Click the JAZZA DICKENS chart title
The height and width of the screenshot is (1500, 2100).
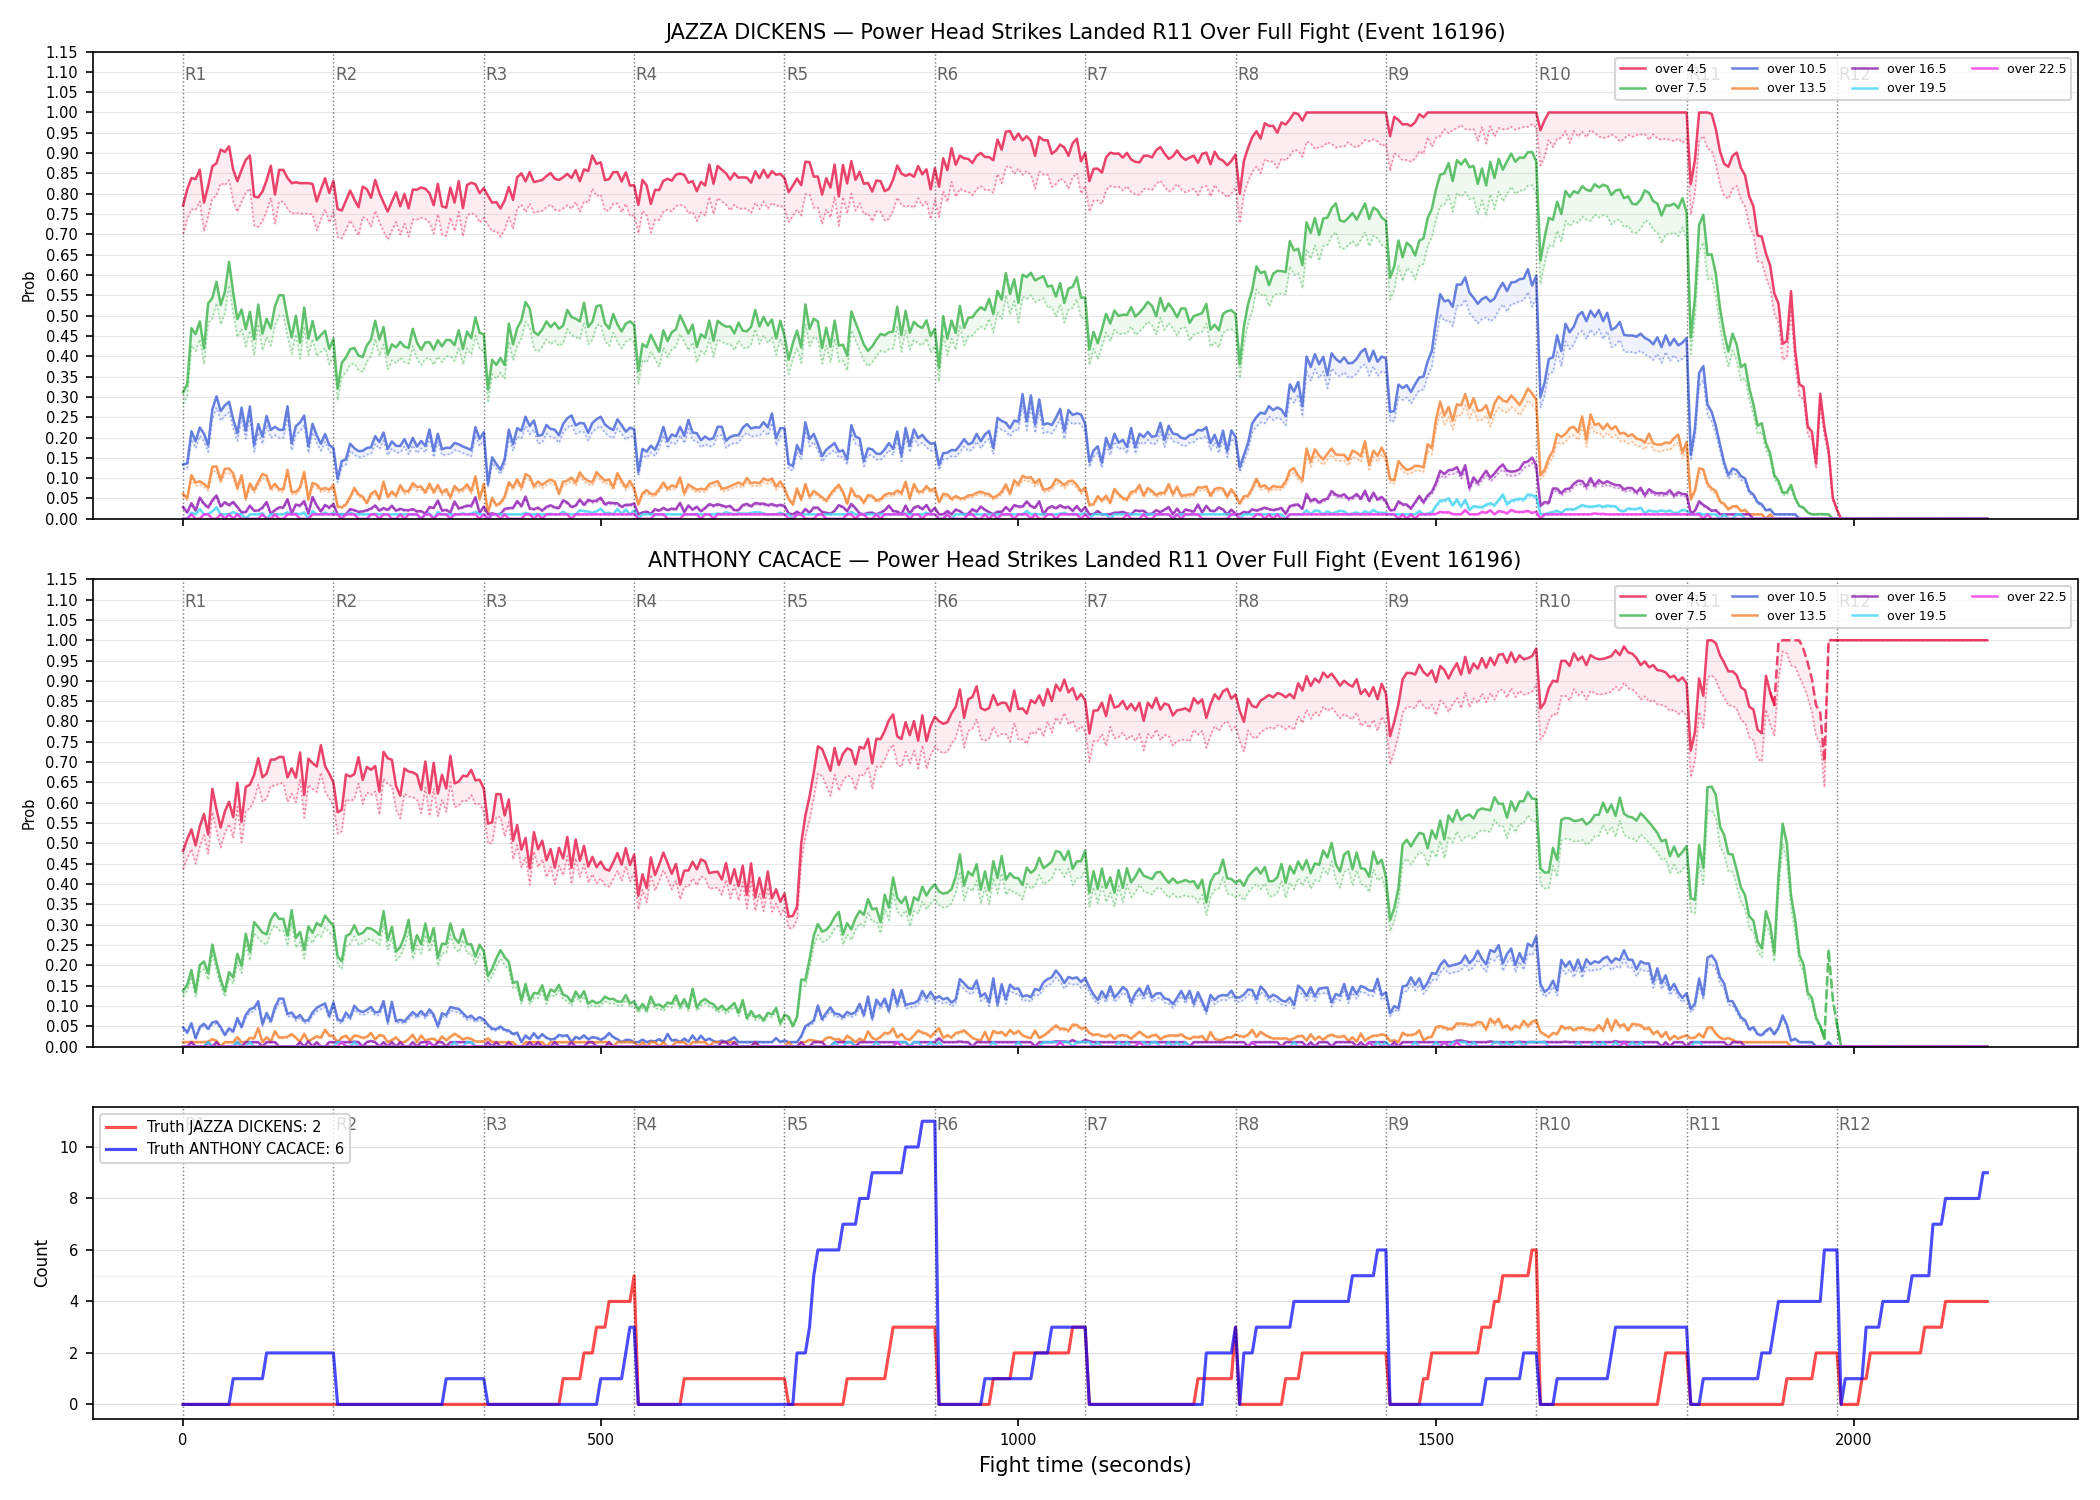tap(1085, 32)
